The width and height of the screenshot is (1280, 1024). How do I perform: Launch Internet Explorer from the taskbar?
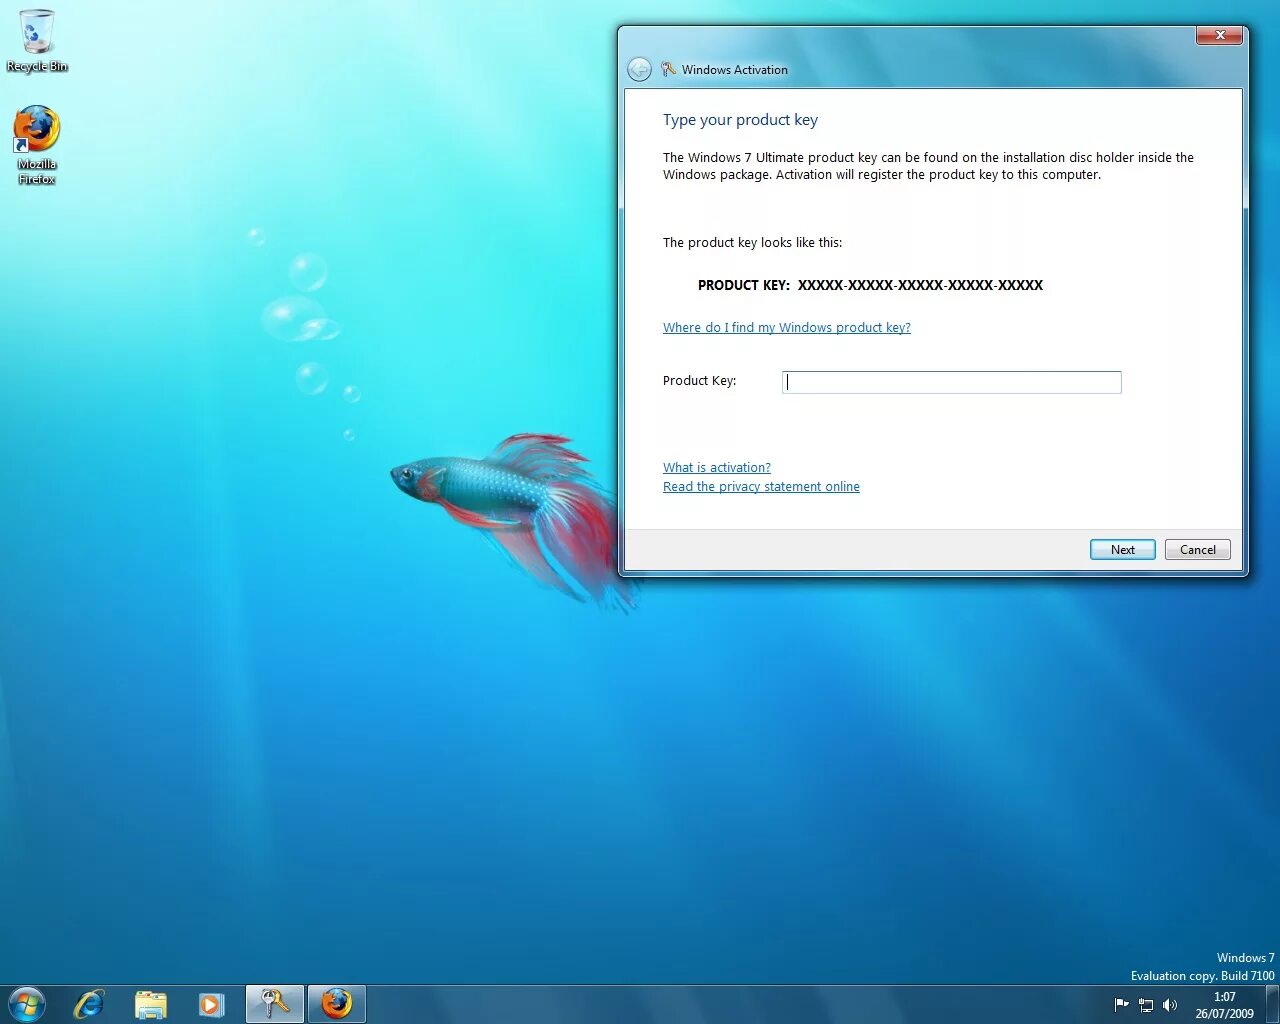(89, 1004)
